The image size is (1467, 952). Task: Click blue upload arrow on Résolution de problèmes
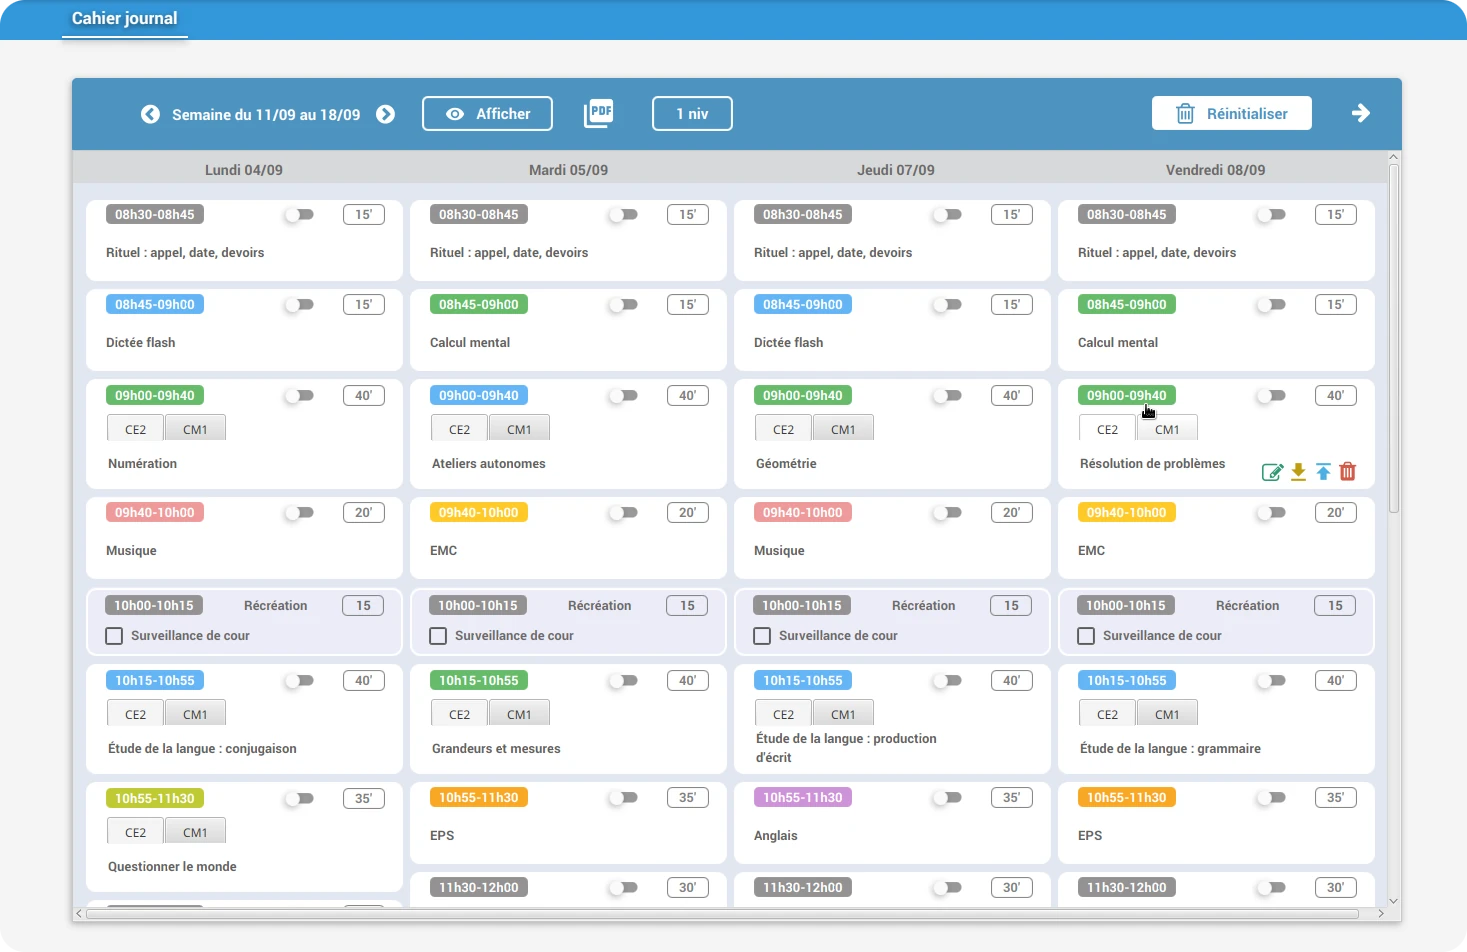(x=1323, y=472)
